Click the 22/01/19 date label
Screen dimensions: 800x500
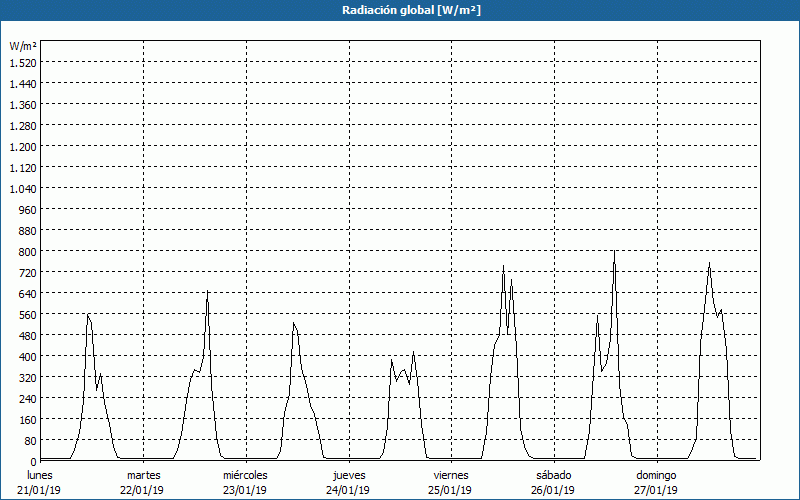(142, 490)
